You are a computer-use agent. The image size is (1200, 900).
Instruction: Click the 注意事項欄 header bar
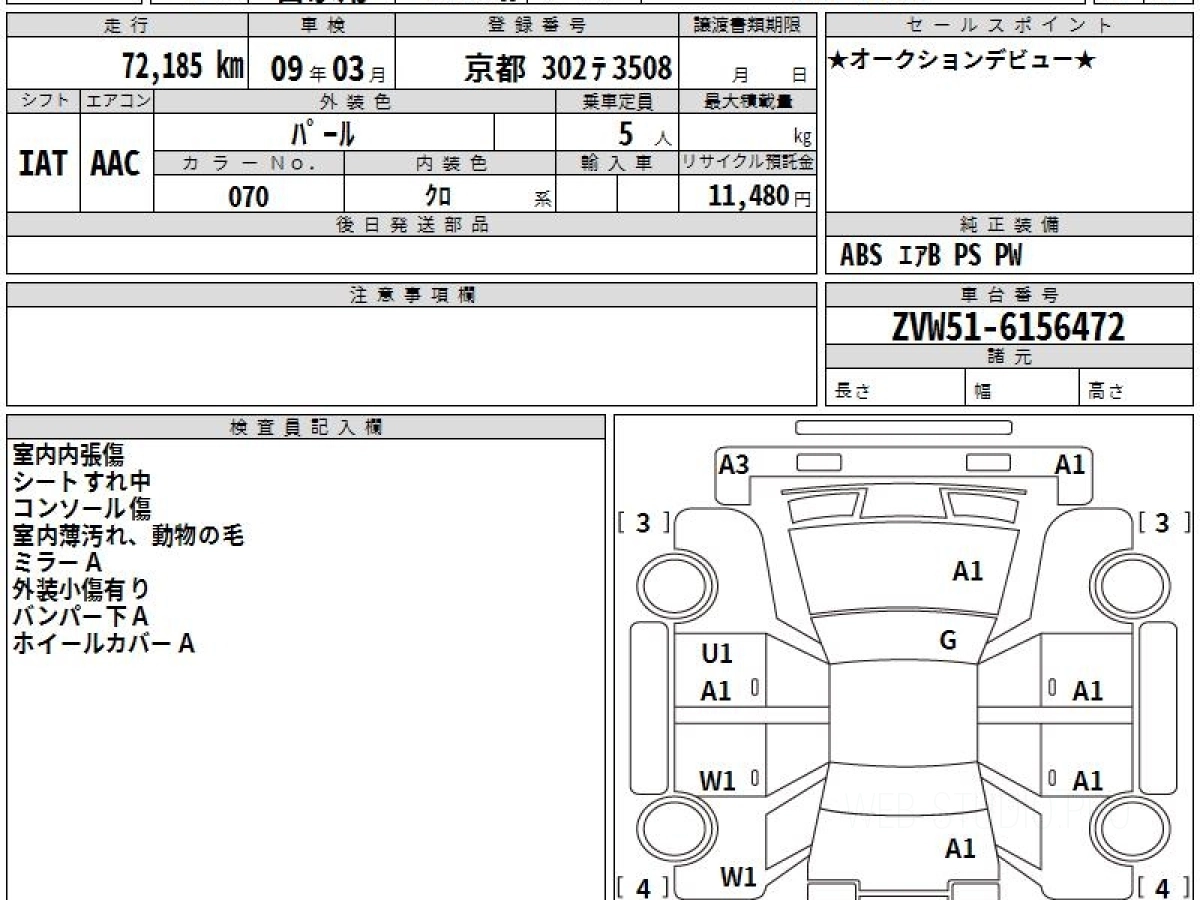tap(411, 295)
